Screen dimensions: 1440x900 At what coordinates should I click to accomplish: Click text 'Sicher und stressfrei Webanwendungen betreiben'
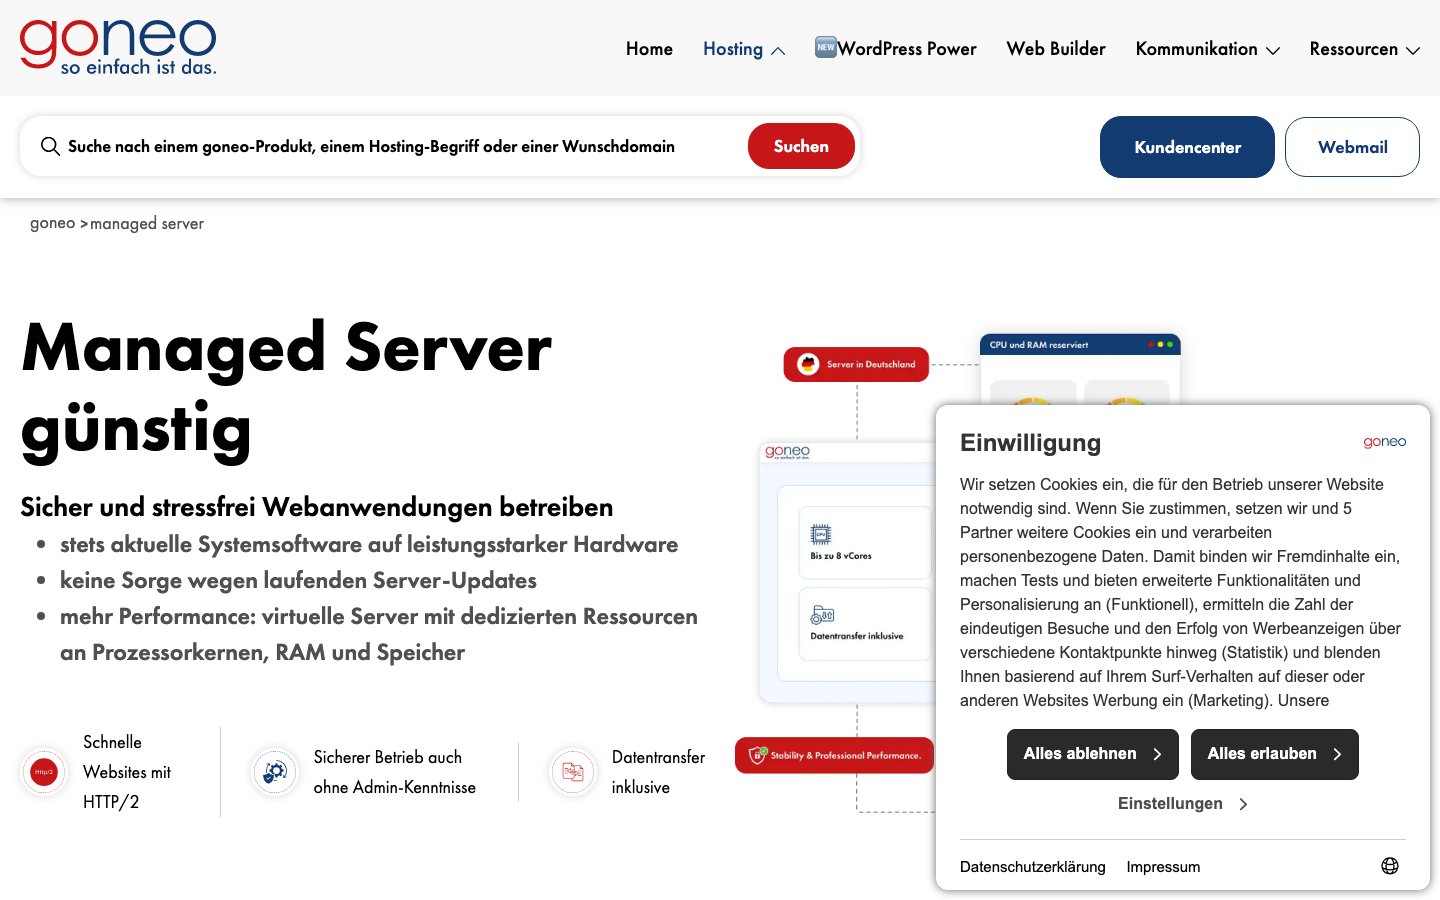click(317, 507)
